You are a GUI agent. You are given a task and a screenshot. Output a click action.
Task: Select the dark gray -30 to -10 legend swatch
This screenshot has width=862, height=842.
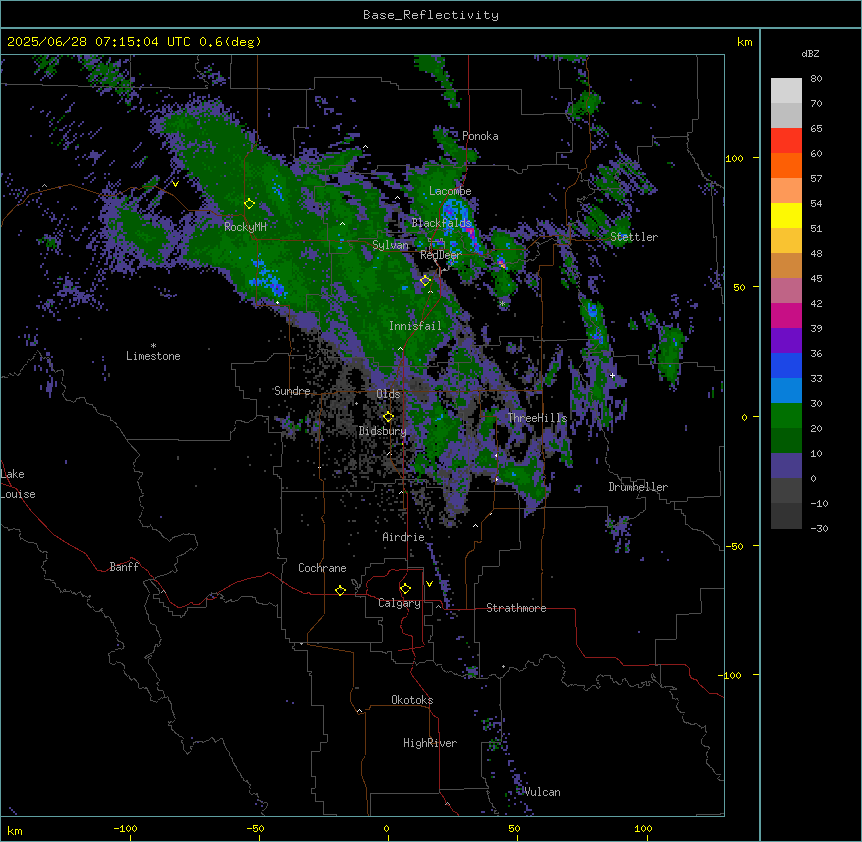point(786,516)
